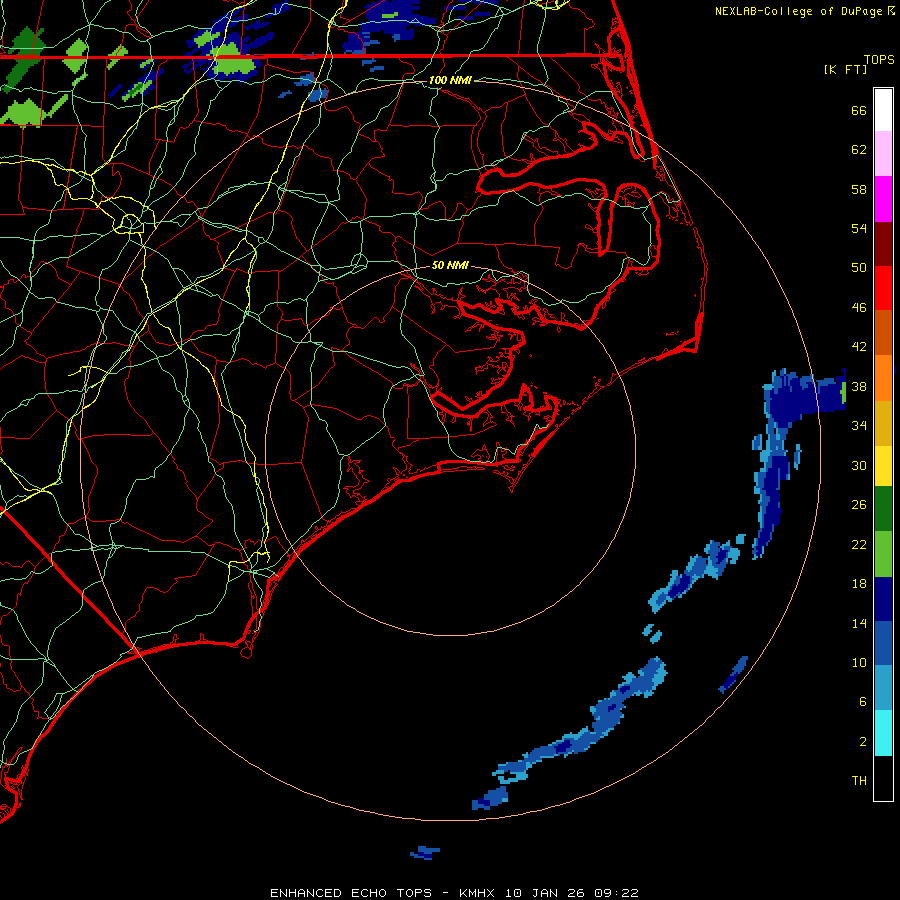900x900 pixels.
Task: Click the magenta legend swatch
Action: 883,199
